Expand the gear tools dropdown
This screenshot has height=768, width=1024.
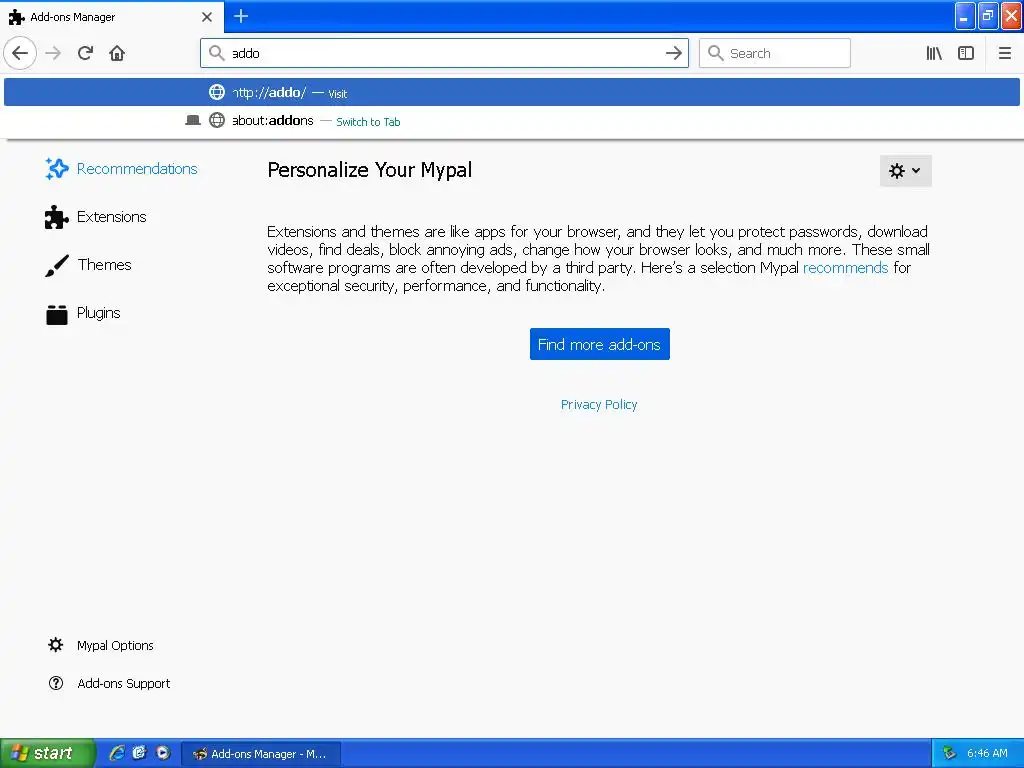tap(905, 170)
